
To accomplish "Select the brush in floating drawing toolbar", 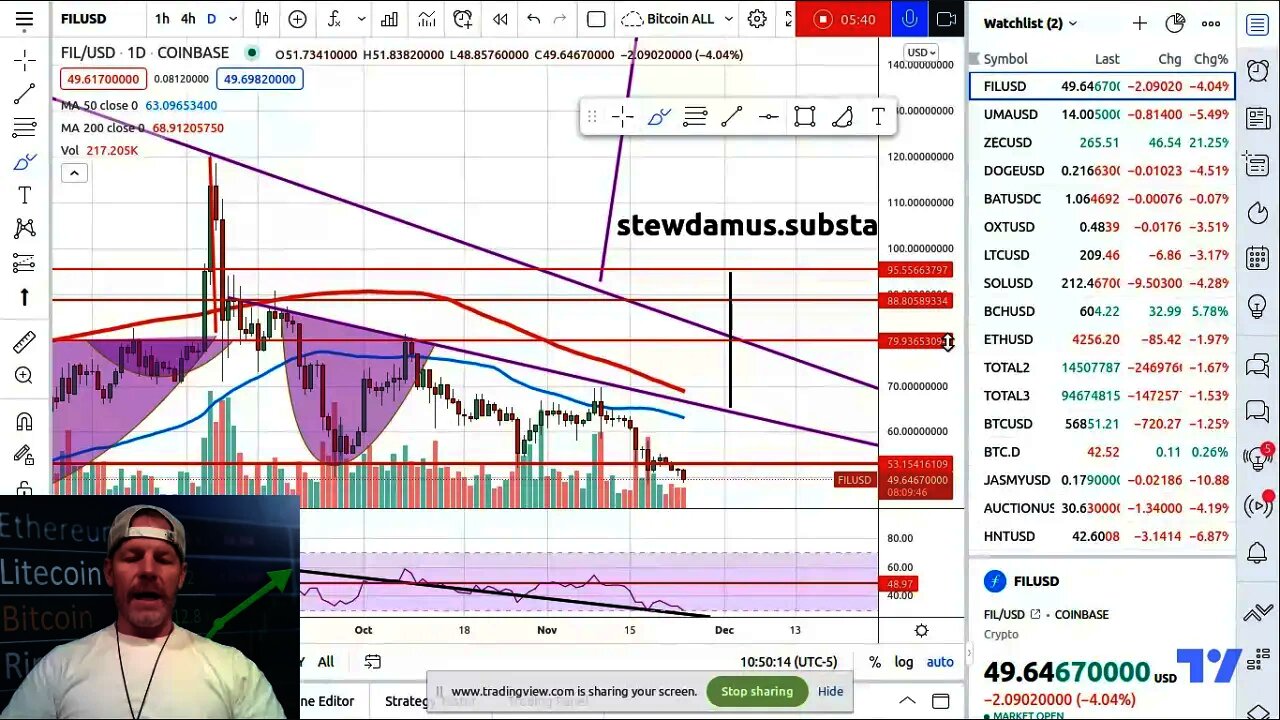I will click(658, 117).
